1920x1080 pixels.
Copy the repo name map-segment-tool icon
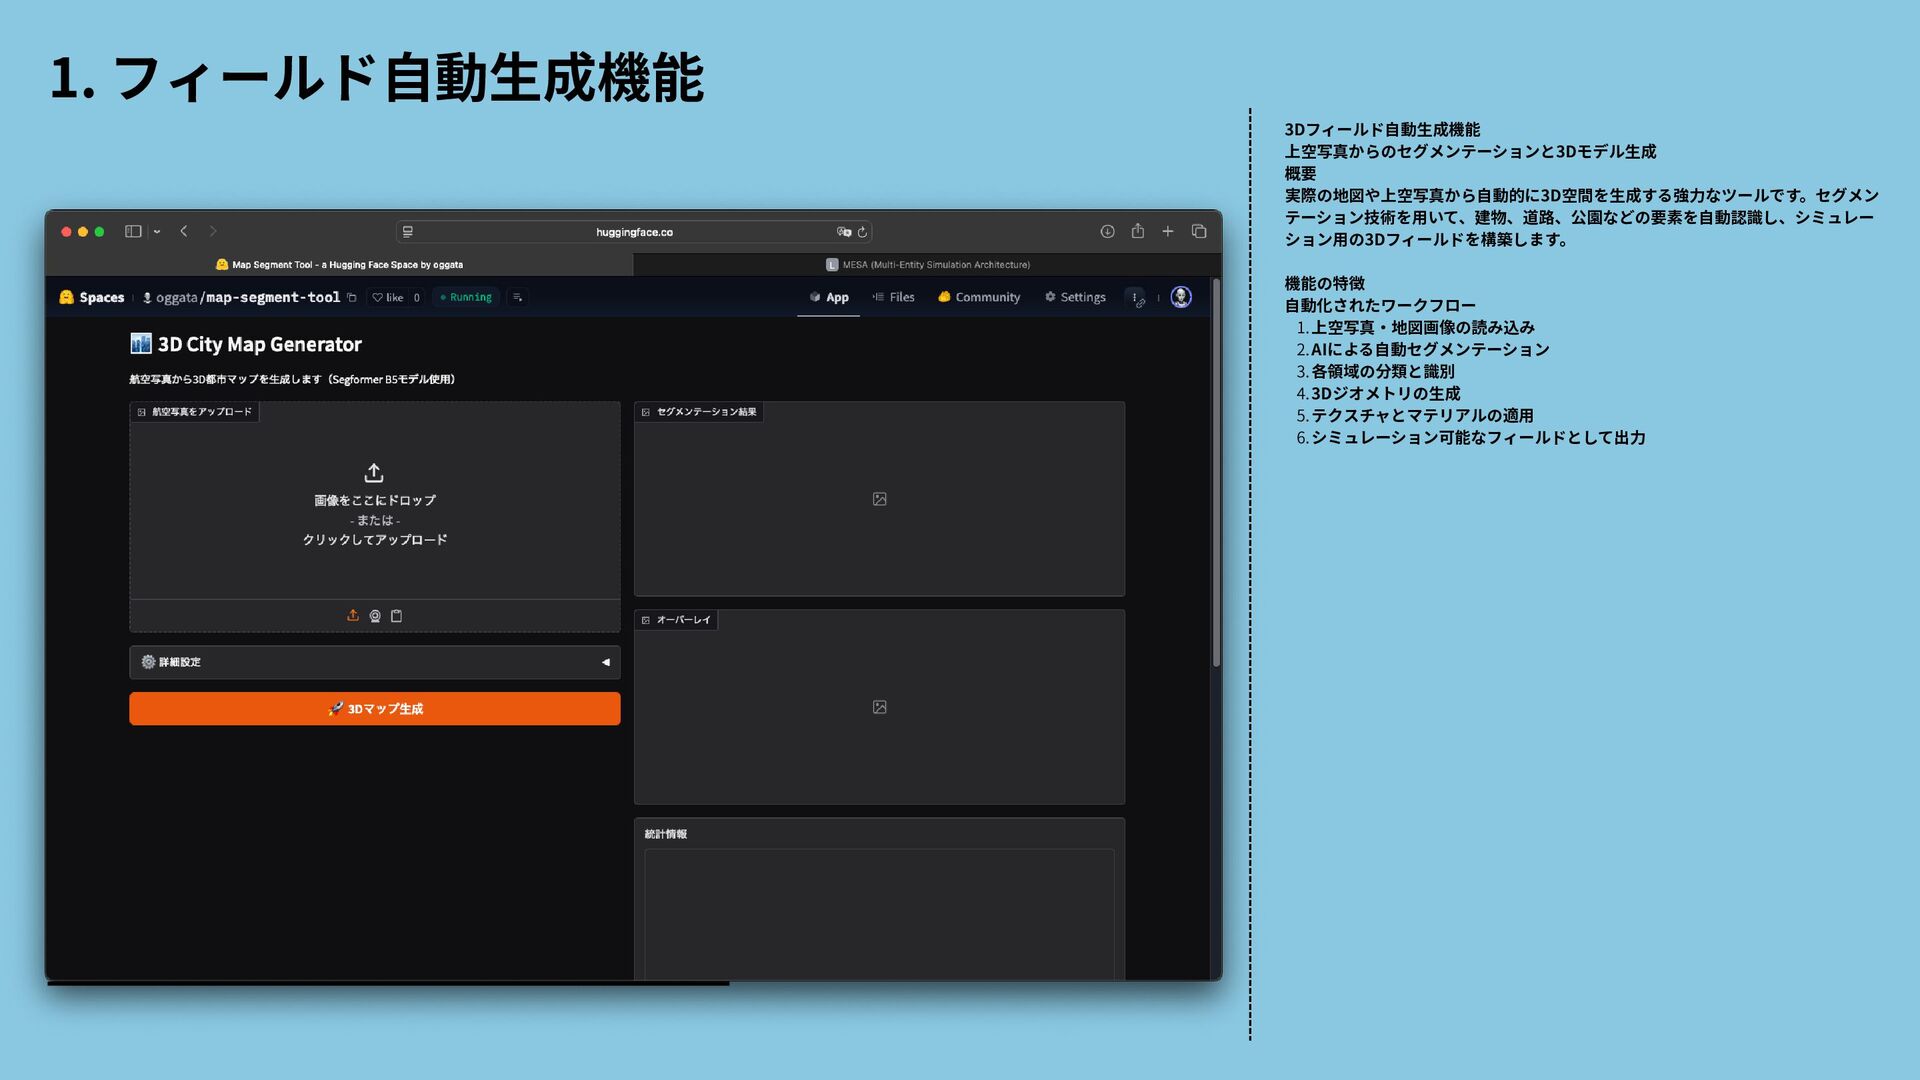pos(351,298)
